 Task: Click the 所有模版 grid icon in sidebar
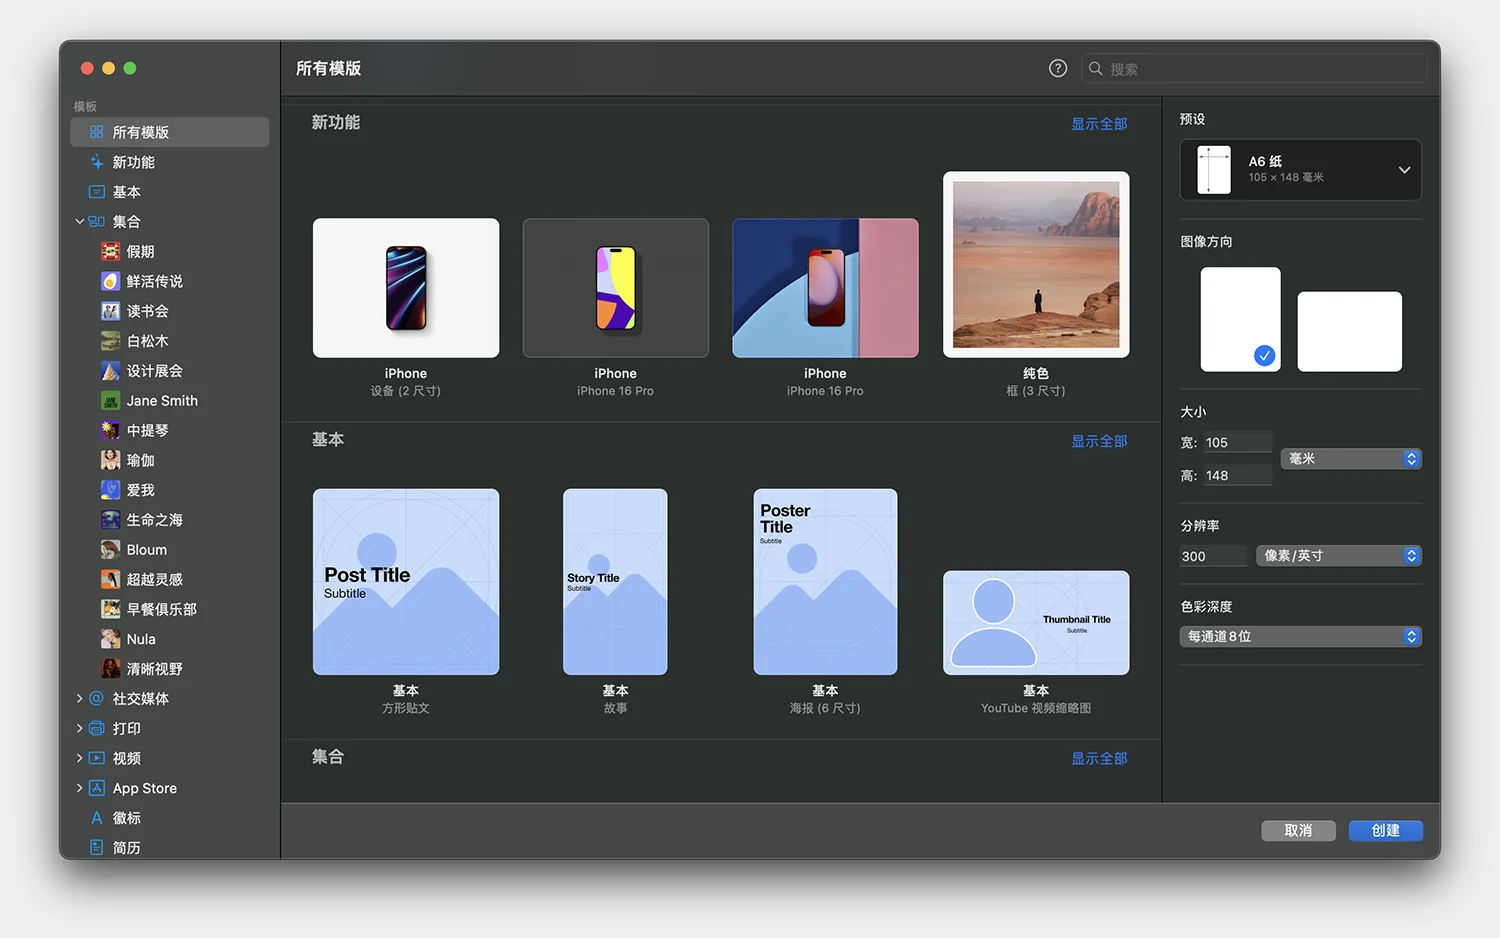pos(97,132)
